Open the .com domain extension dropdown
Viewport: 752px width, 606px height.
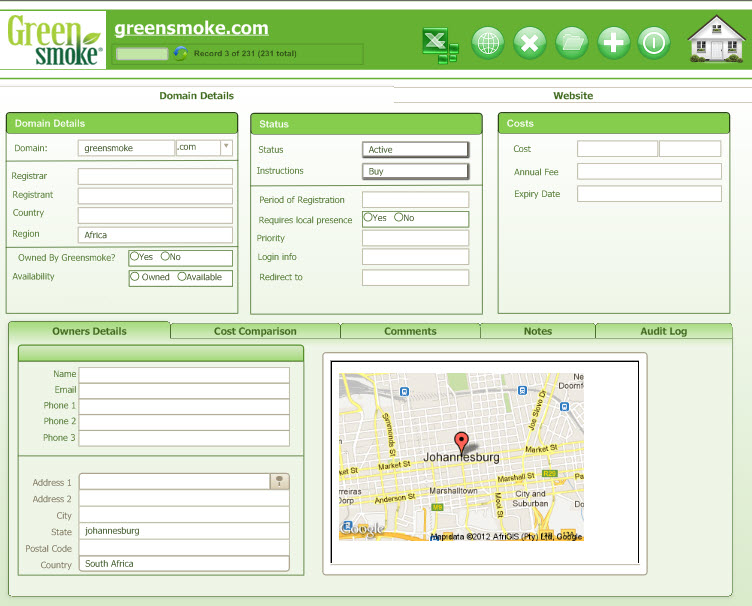[x=226, y=147]
